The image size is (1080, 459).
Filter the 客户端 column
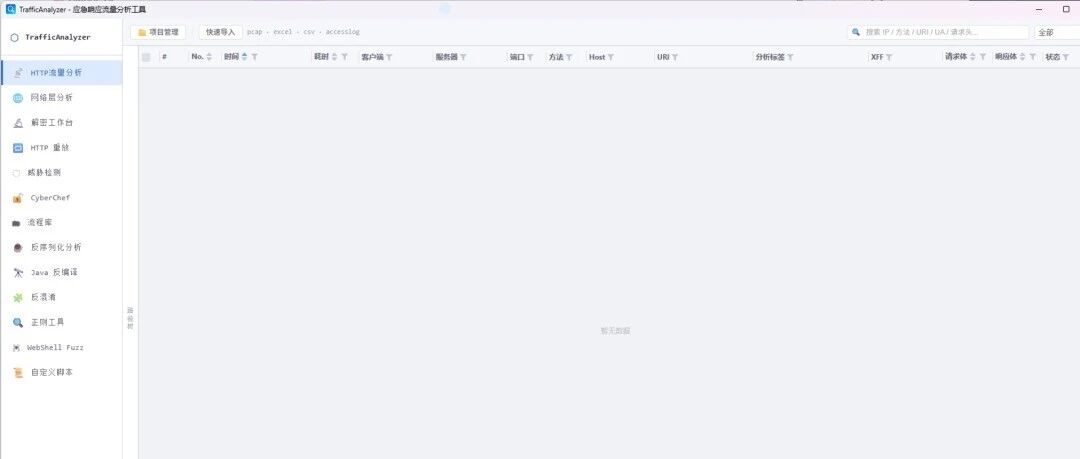389,57
